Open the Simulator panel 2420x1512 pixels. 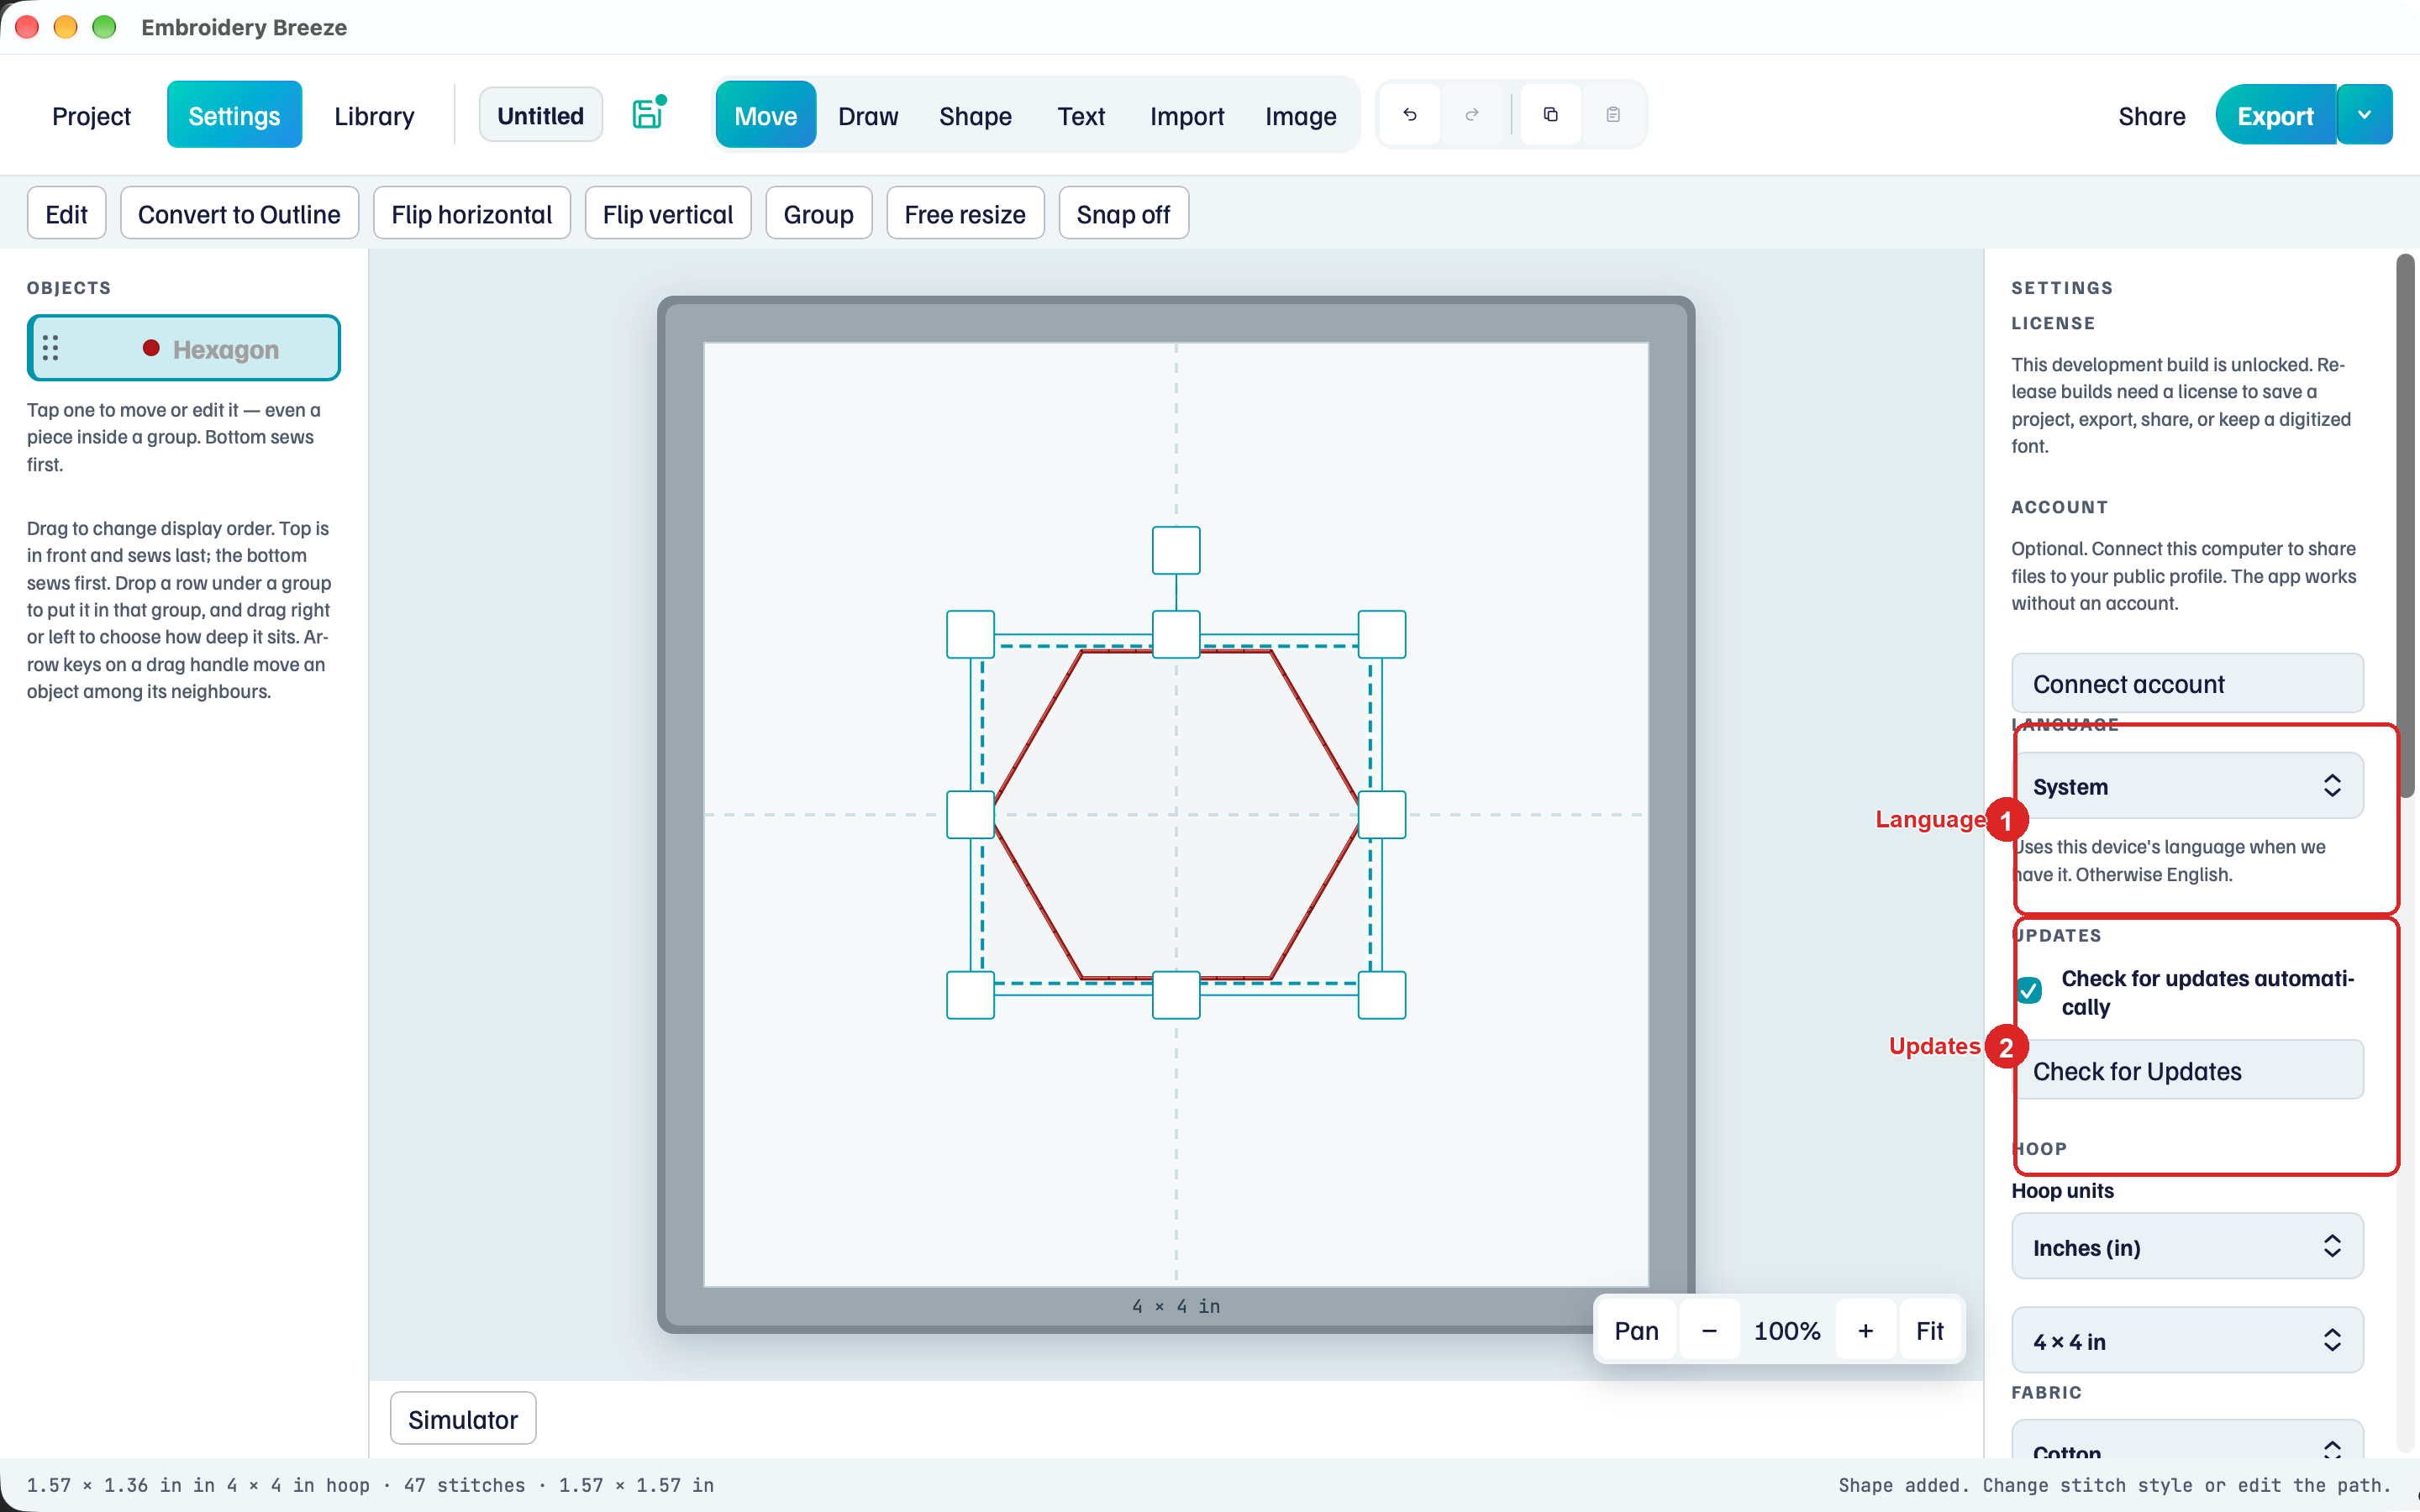pyautogui.click(x=463, y=1419)
